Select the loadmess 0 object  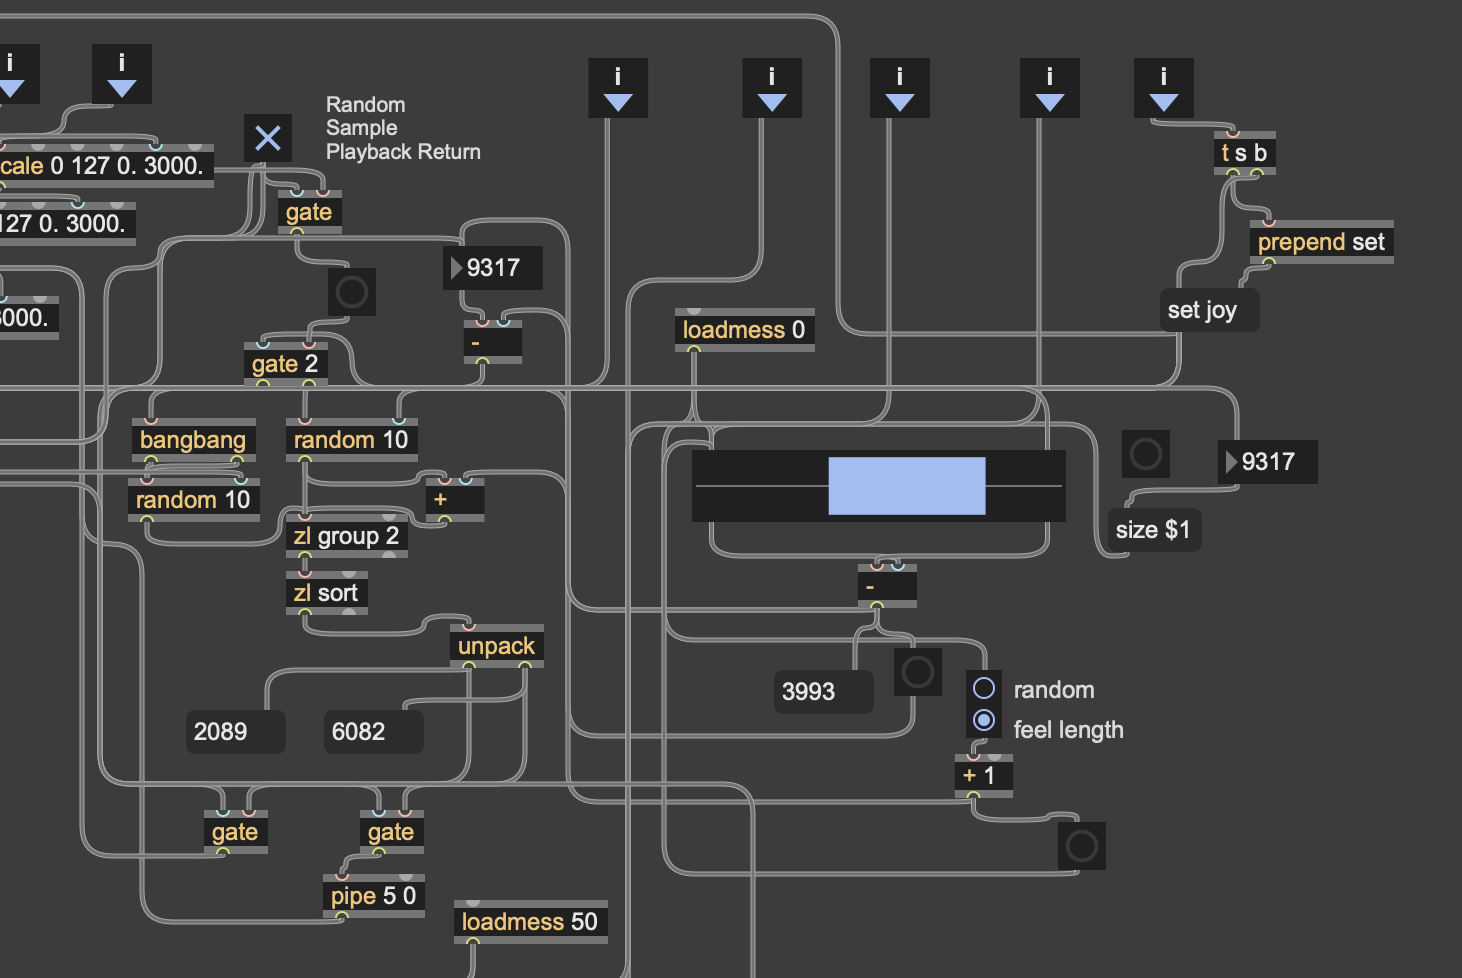coord(745,330)
